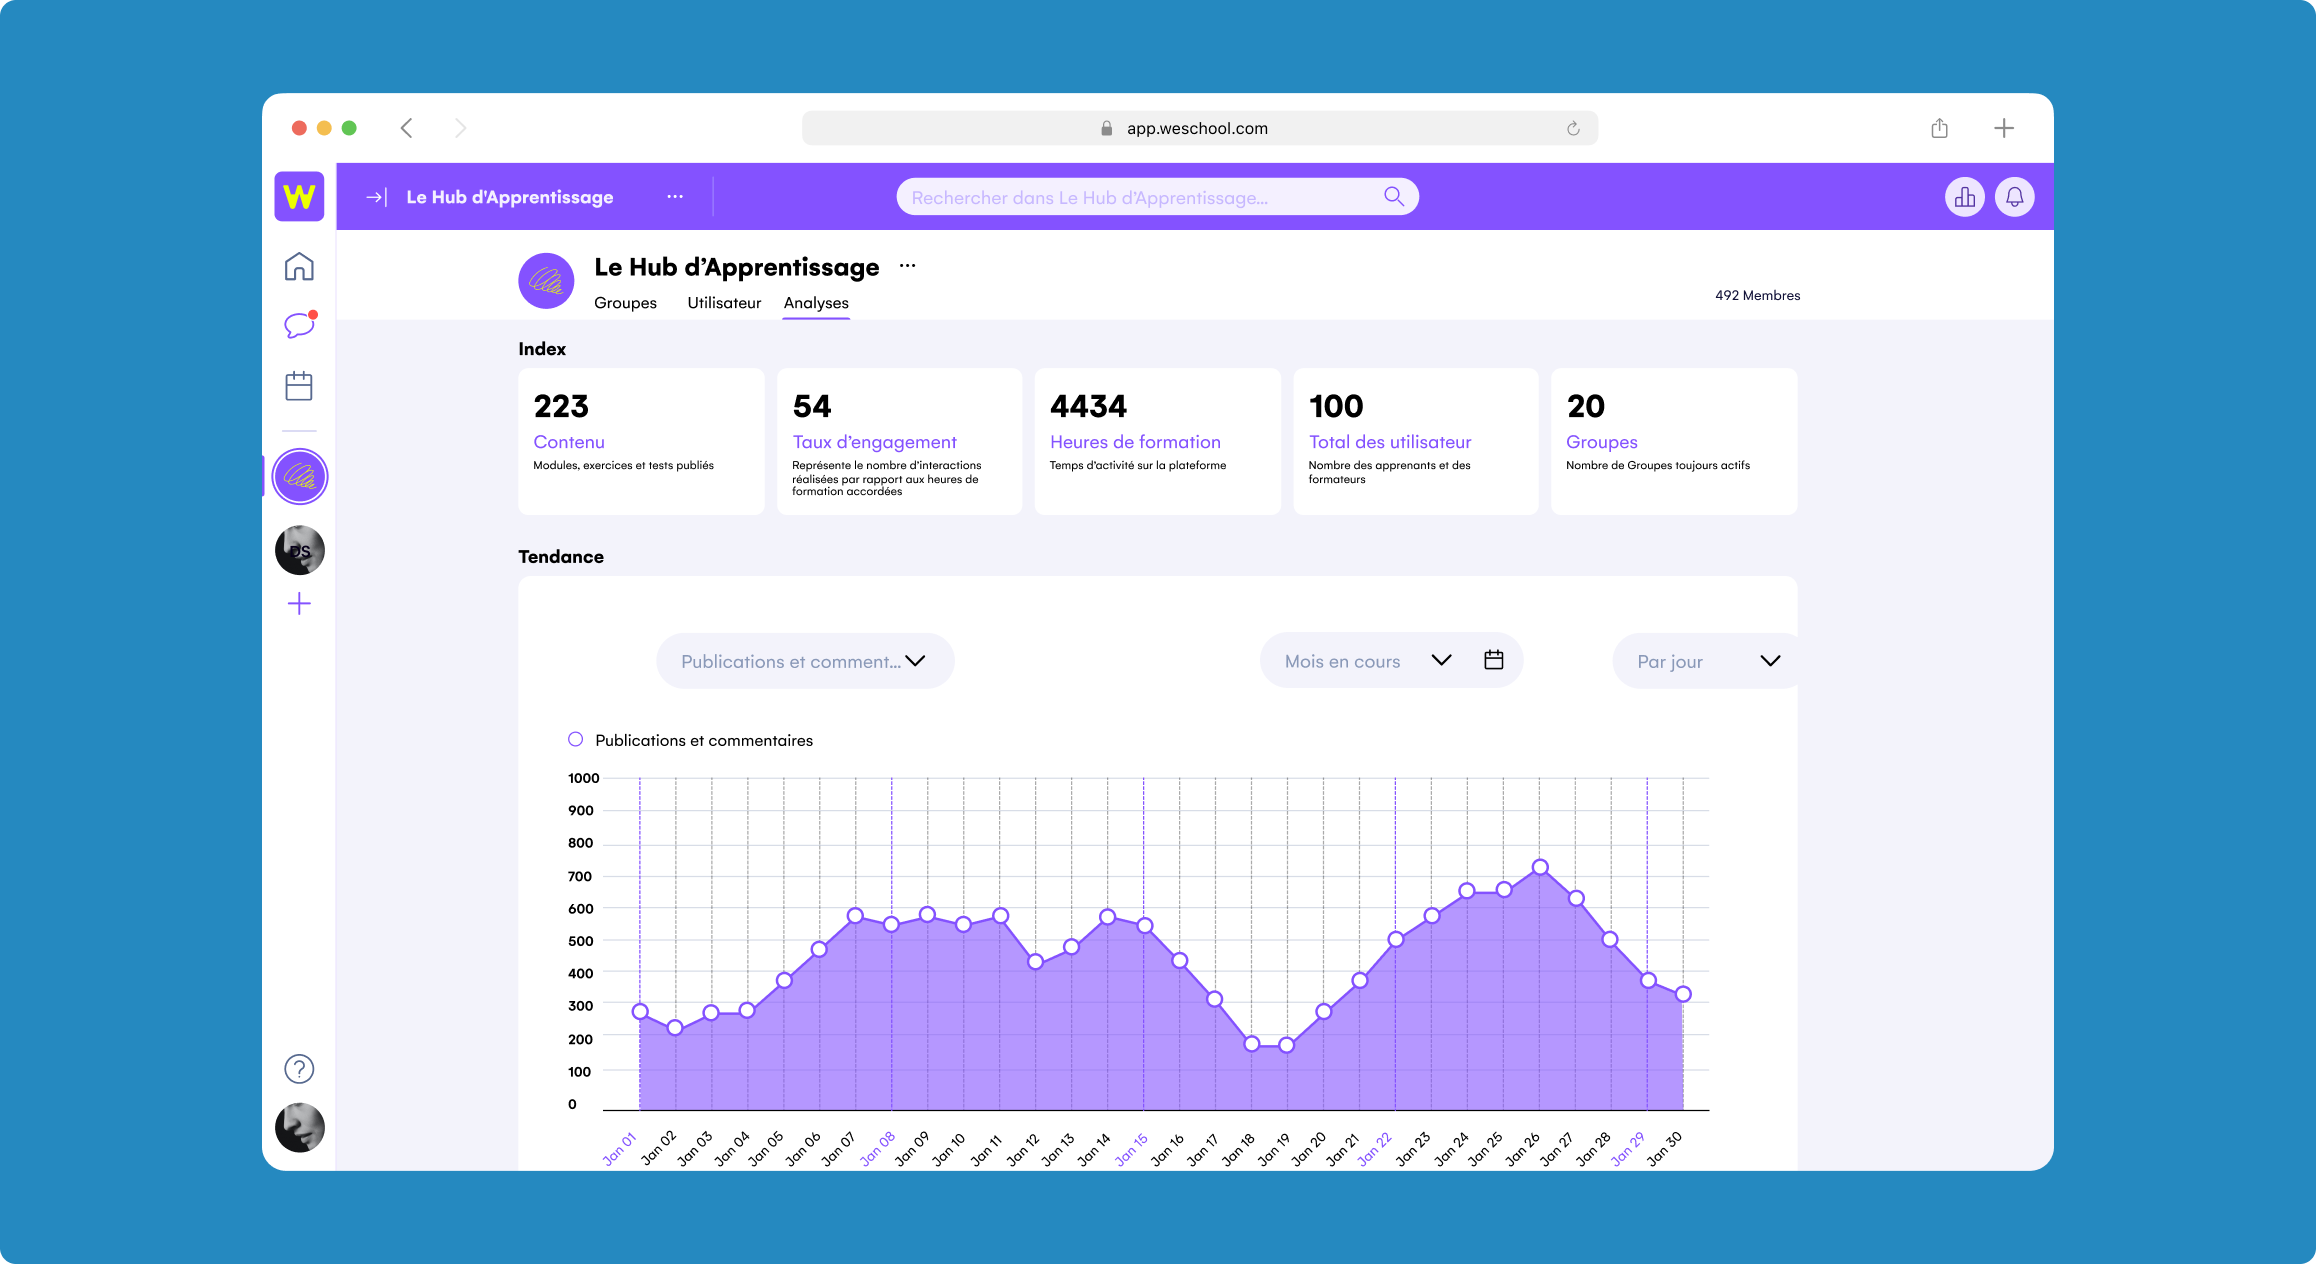This screenshot has width=2316, height=1264.
Task: Switch to the Analyses tab
Action: [816, 303]
